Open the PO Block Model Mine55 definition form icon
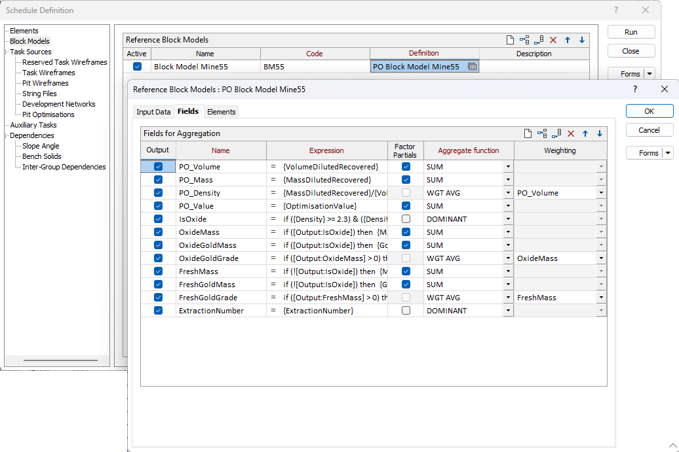The height and width of the screenshot is (452, 679). tap(473, 67)
